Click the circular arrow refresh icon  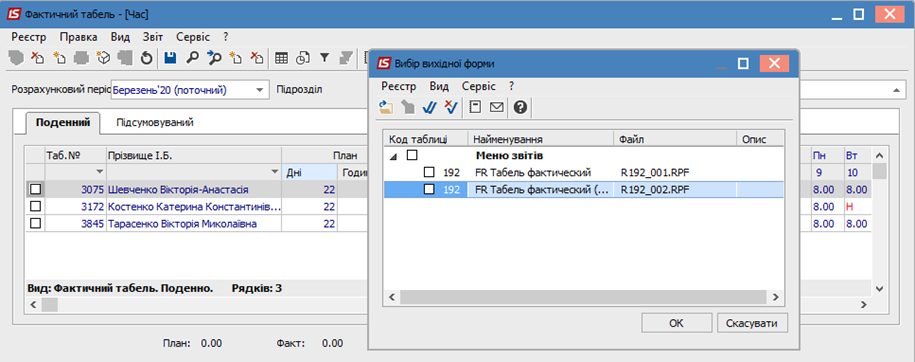click(146, 57)
